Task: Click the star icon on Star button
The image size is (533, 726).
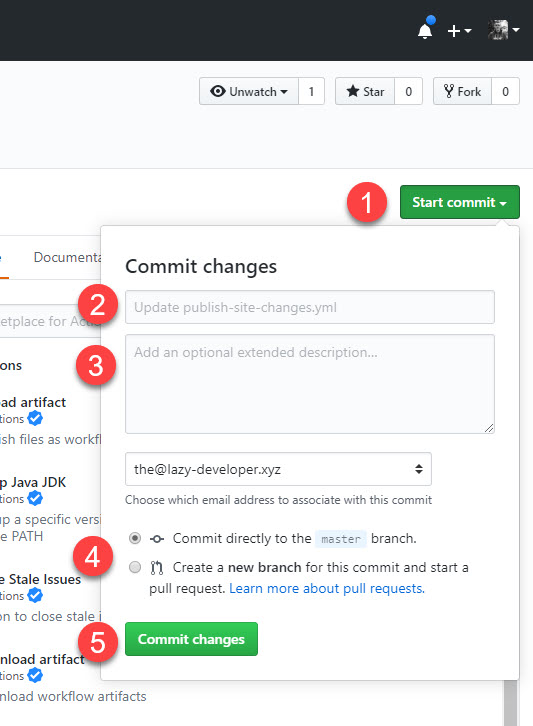Action: point(353,91)
